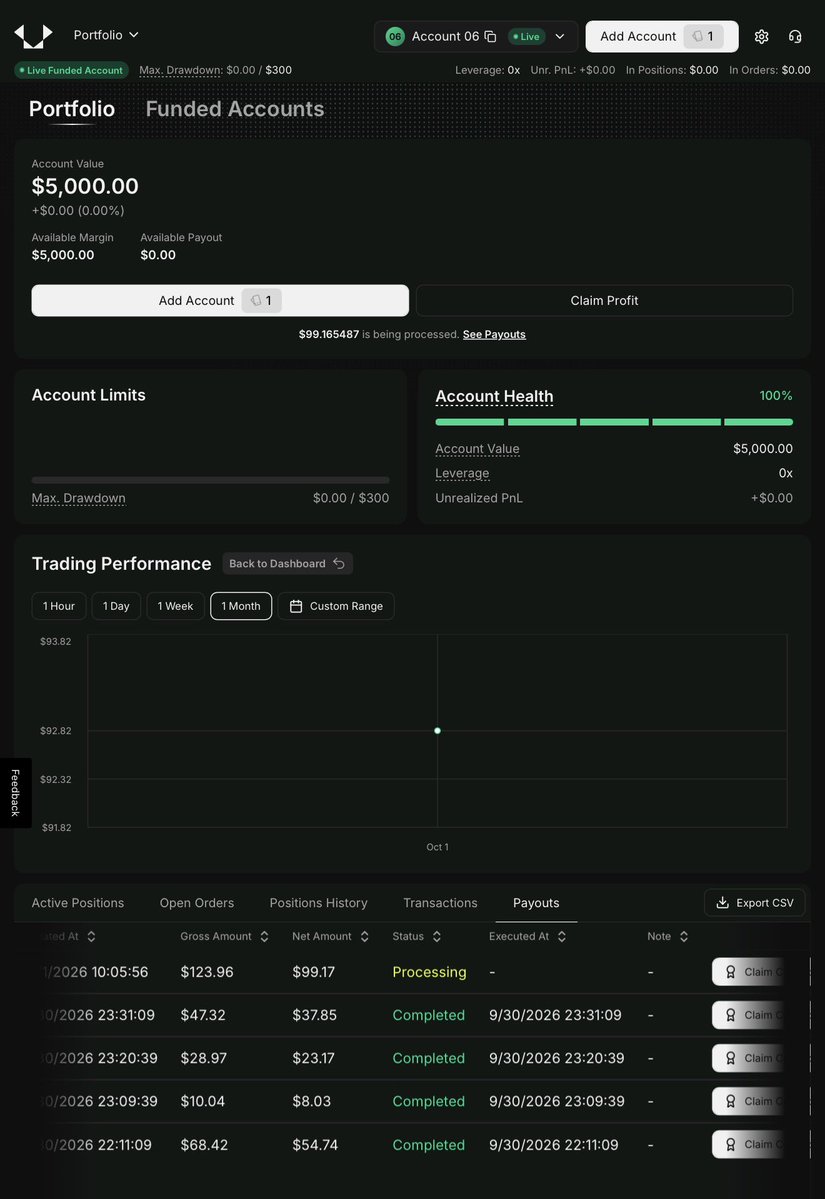The height and width of the screenshot is (1199, 825).
Task: Sort by the Net Amount column
Action: click(330, 937)
